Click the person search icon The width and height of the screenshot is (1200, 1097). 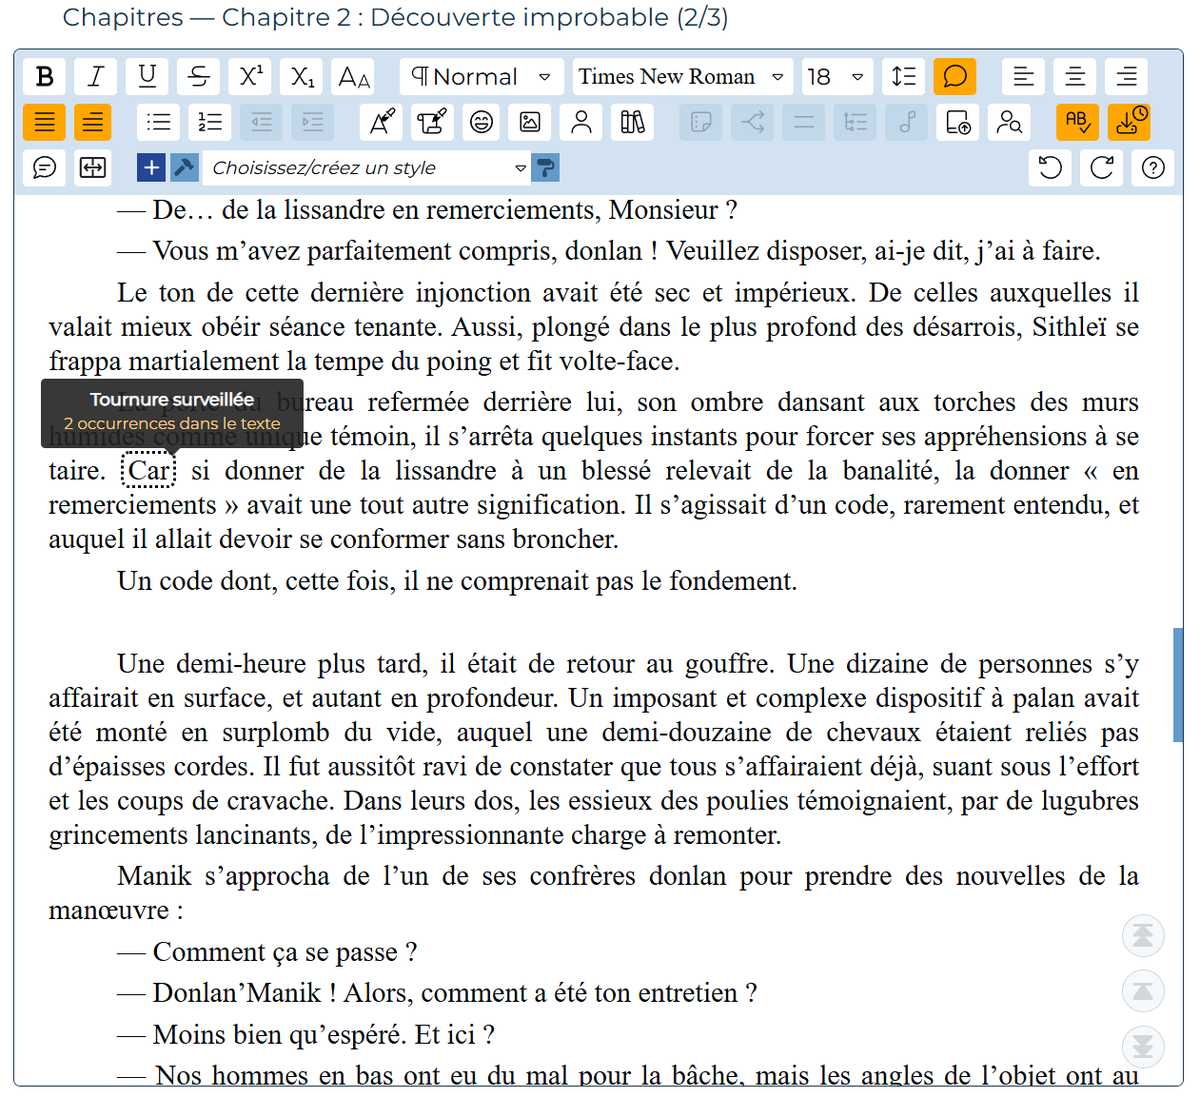(1009, 122)
